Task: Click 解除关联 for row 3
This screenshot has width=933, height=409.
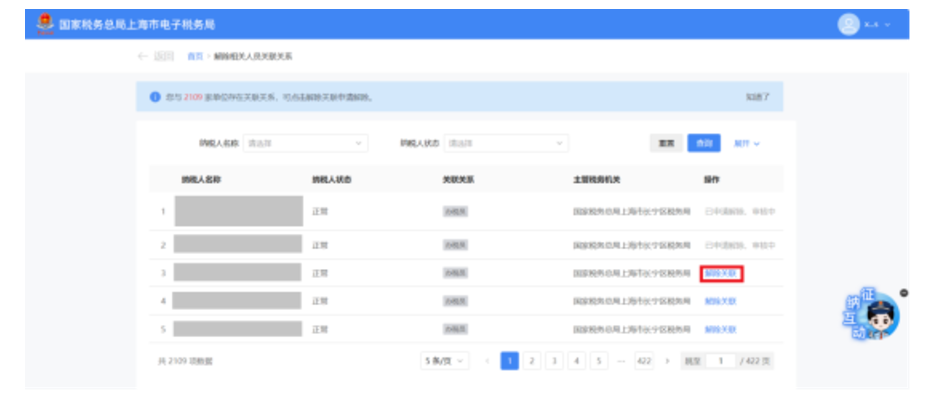Action: tap(721, 273)
